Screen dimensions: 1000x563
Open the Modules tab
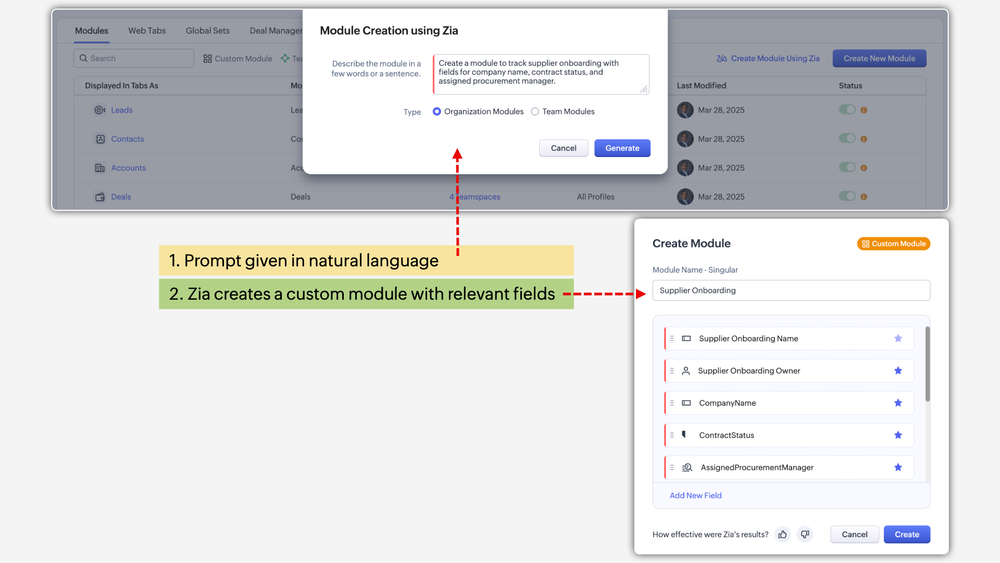pyautogui.click(x=91, y=31)
